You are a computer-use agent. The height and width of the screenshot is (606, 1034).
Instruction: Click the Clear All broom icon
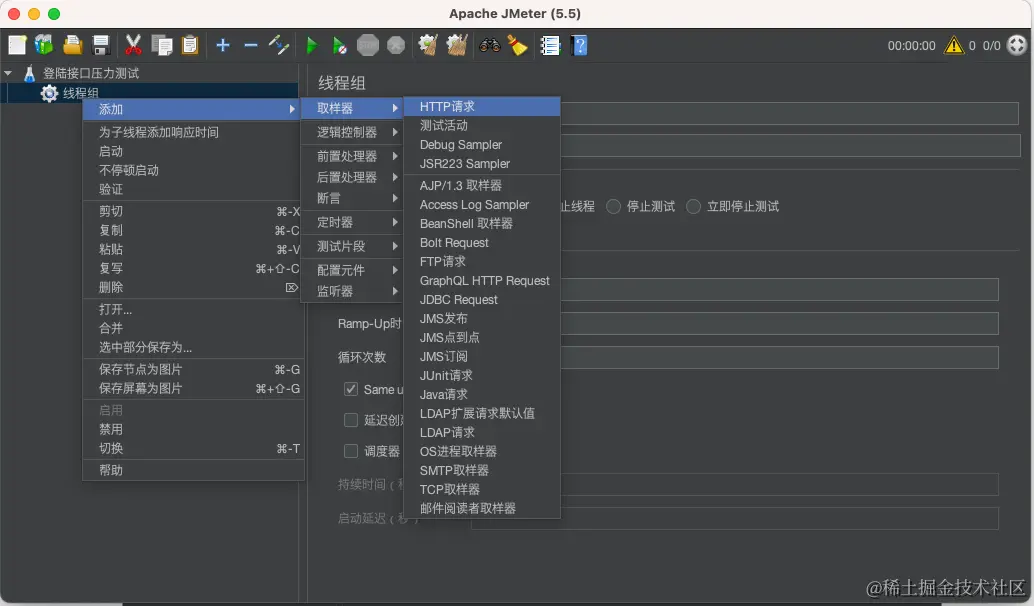click(x=458, y=45)
